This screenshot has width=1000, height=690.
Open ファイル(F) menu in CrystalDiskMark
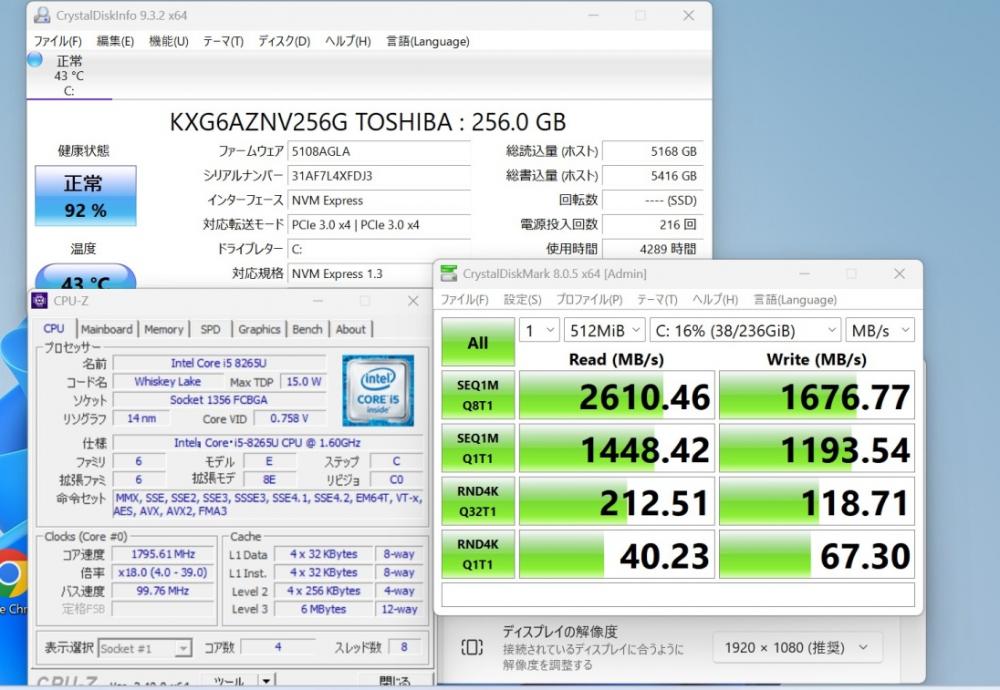click(464, 300)
